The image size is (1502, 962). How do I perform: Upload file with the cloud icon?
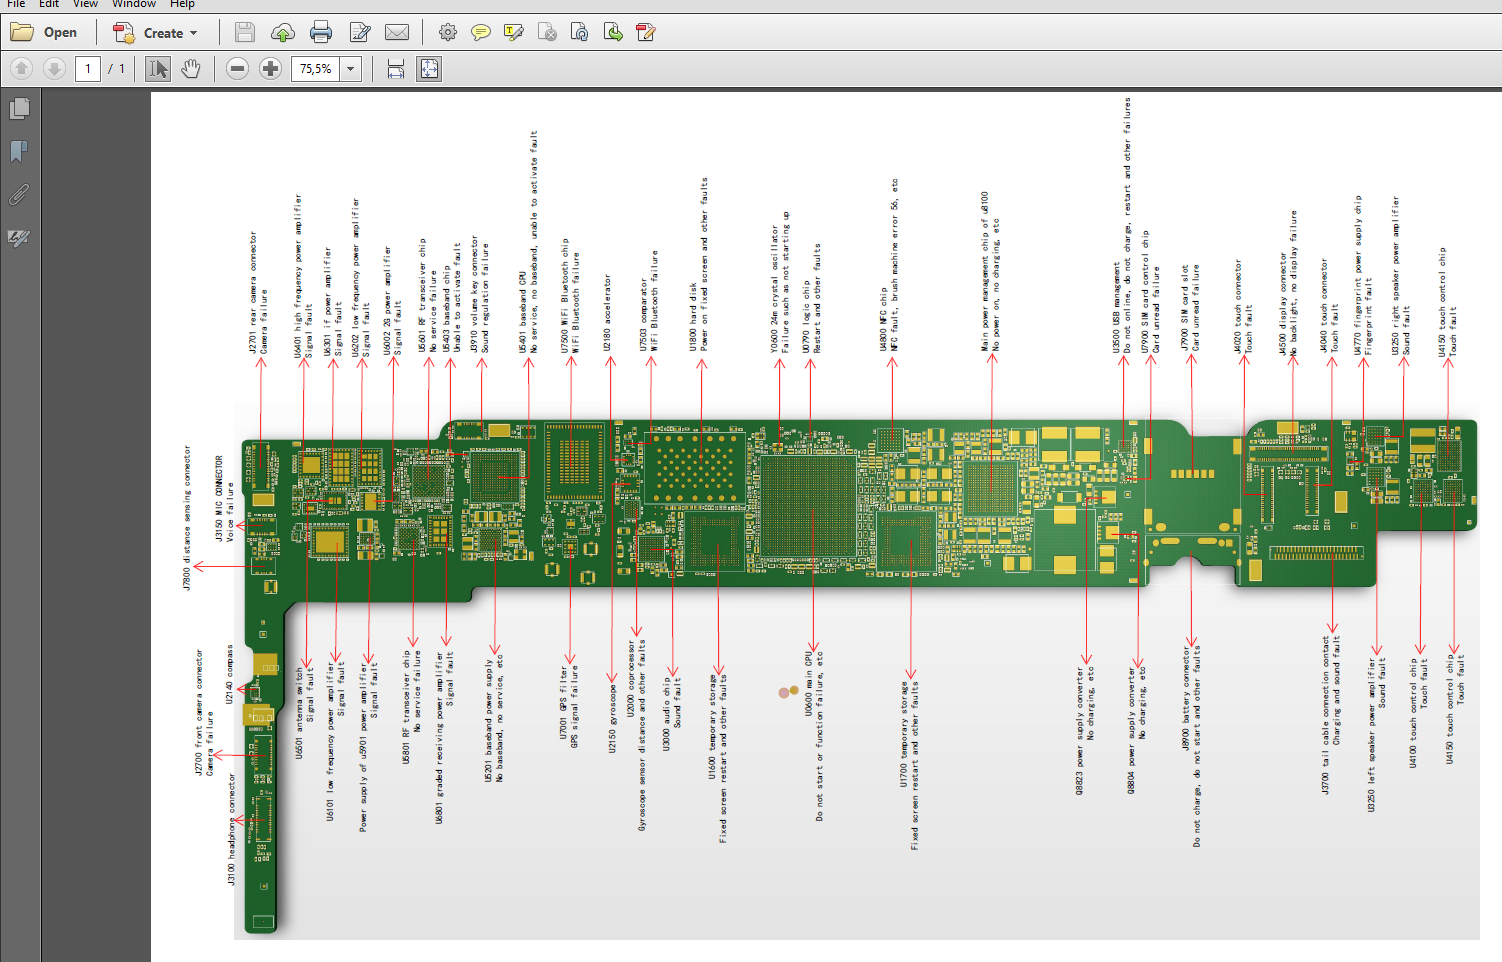click(283, 33)
